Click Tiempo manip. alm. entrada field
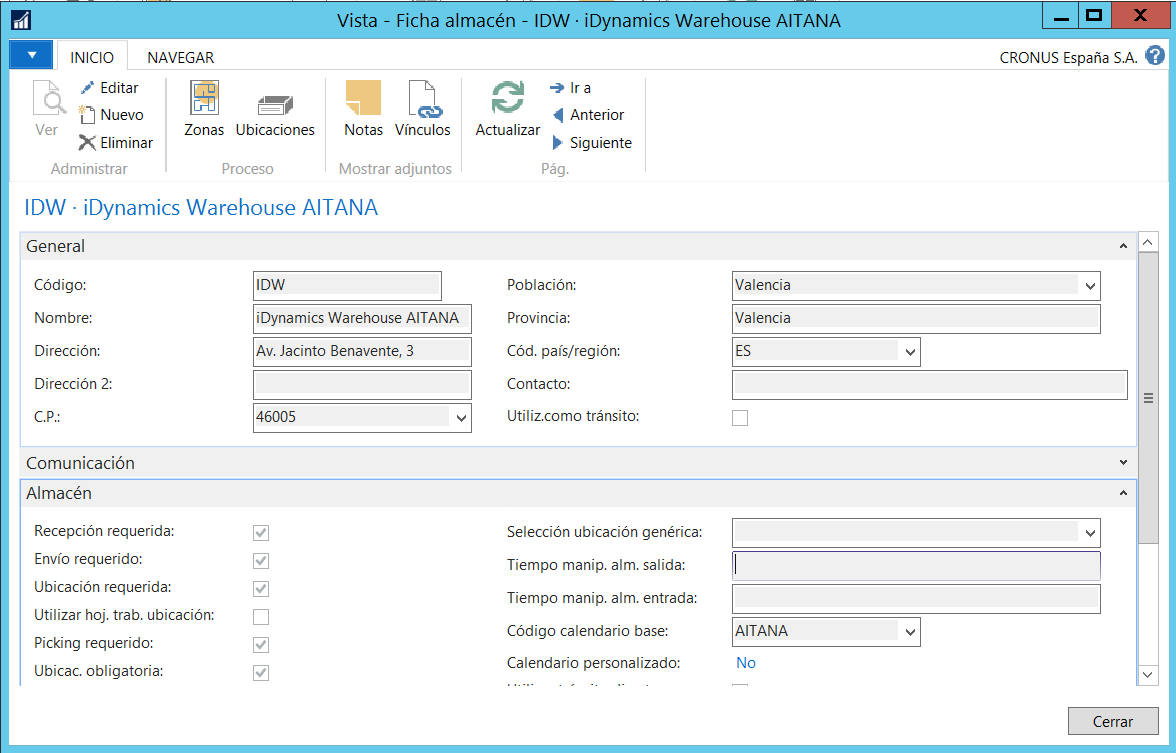1176x753 pixels. (916, 598)
